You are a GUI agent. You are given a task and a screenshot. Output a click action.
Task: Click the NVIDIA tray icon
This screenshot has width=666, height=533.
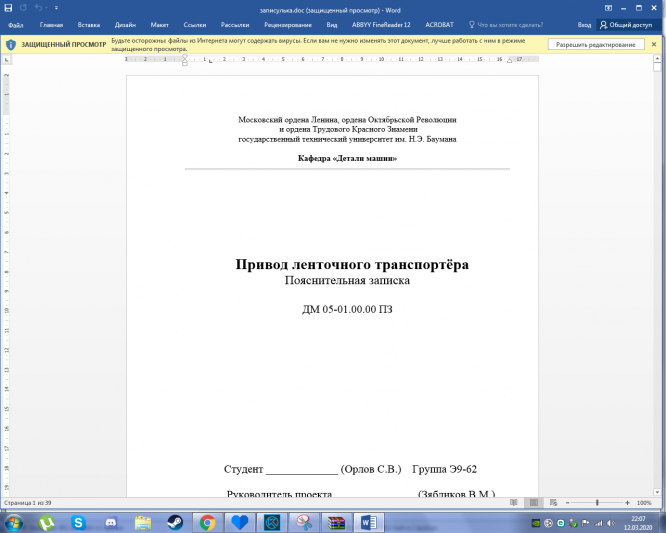[536, 523]
